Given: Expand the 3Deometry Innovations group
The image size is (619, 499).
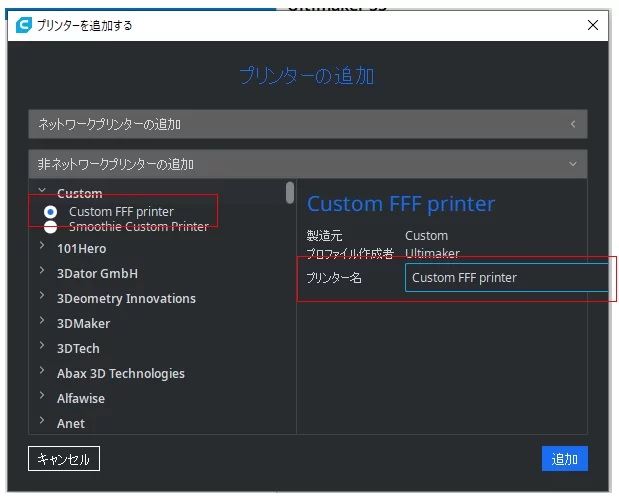Looking at the screenshot, I should point(42,295).
